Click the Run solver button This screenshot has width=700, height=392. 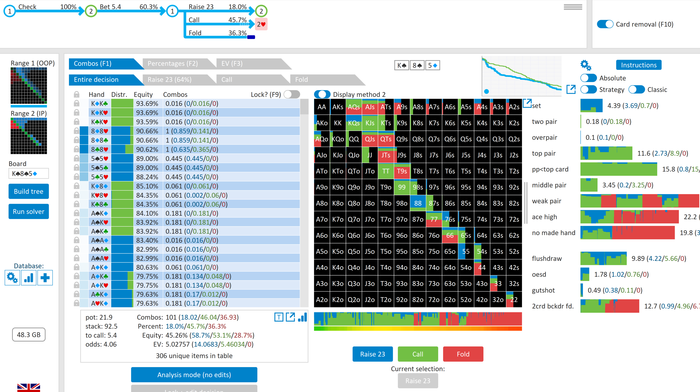(28, 212)
